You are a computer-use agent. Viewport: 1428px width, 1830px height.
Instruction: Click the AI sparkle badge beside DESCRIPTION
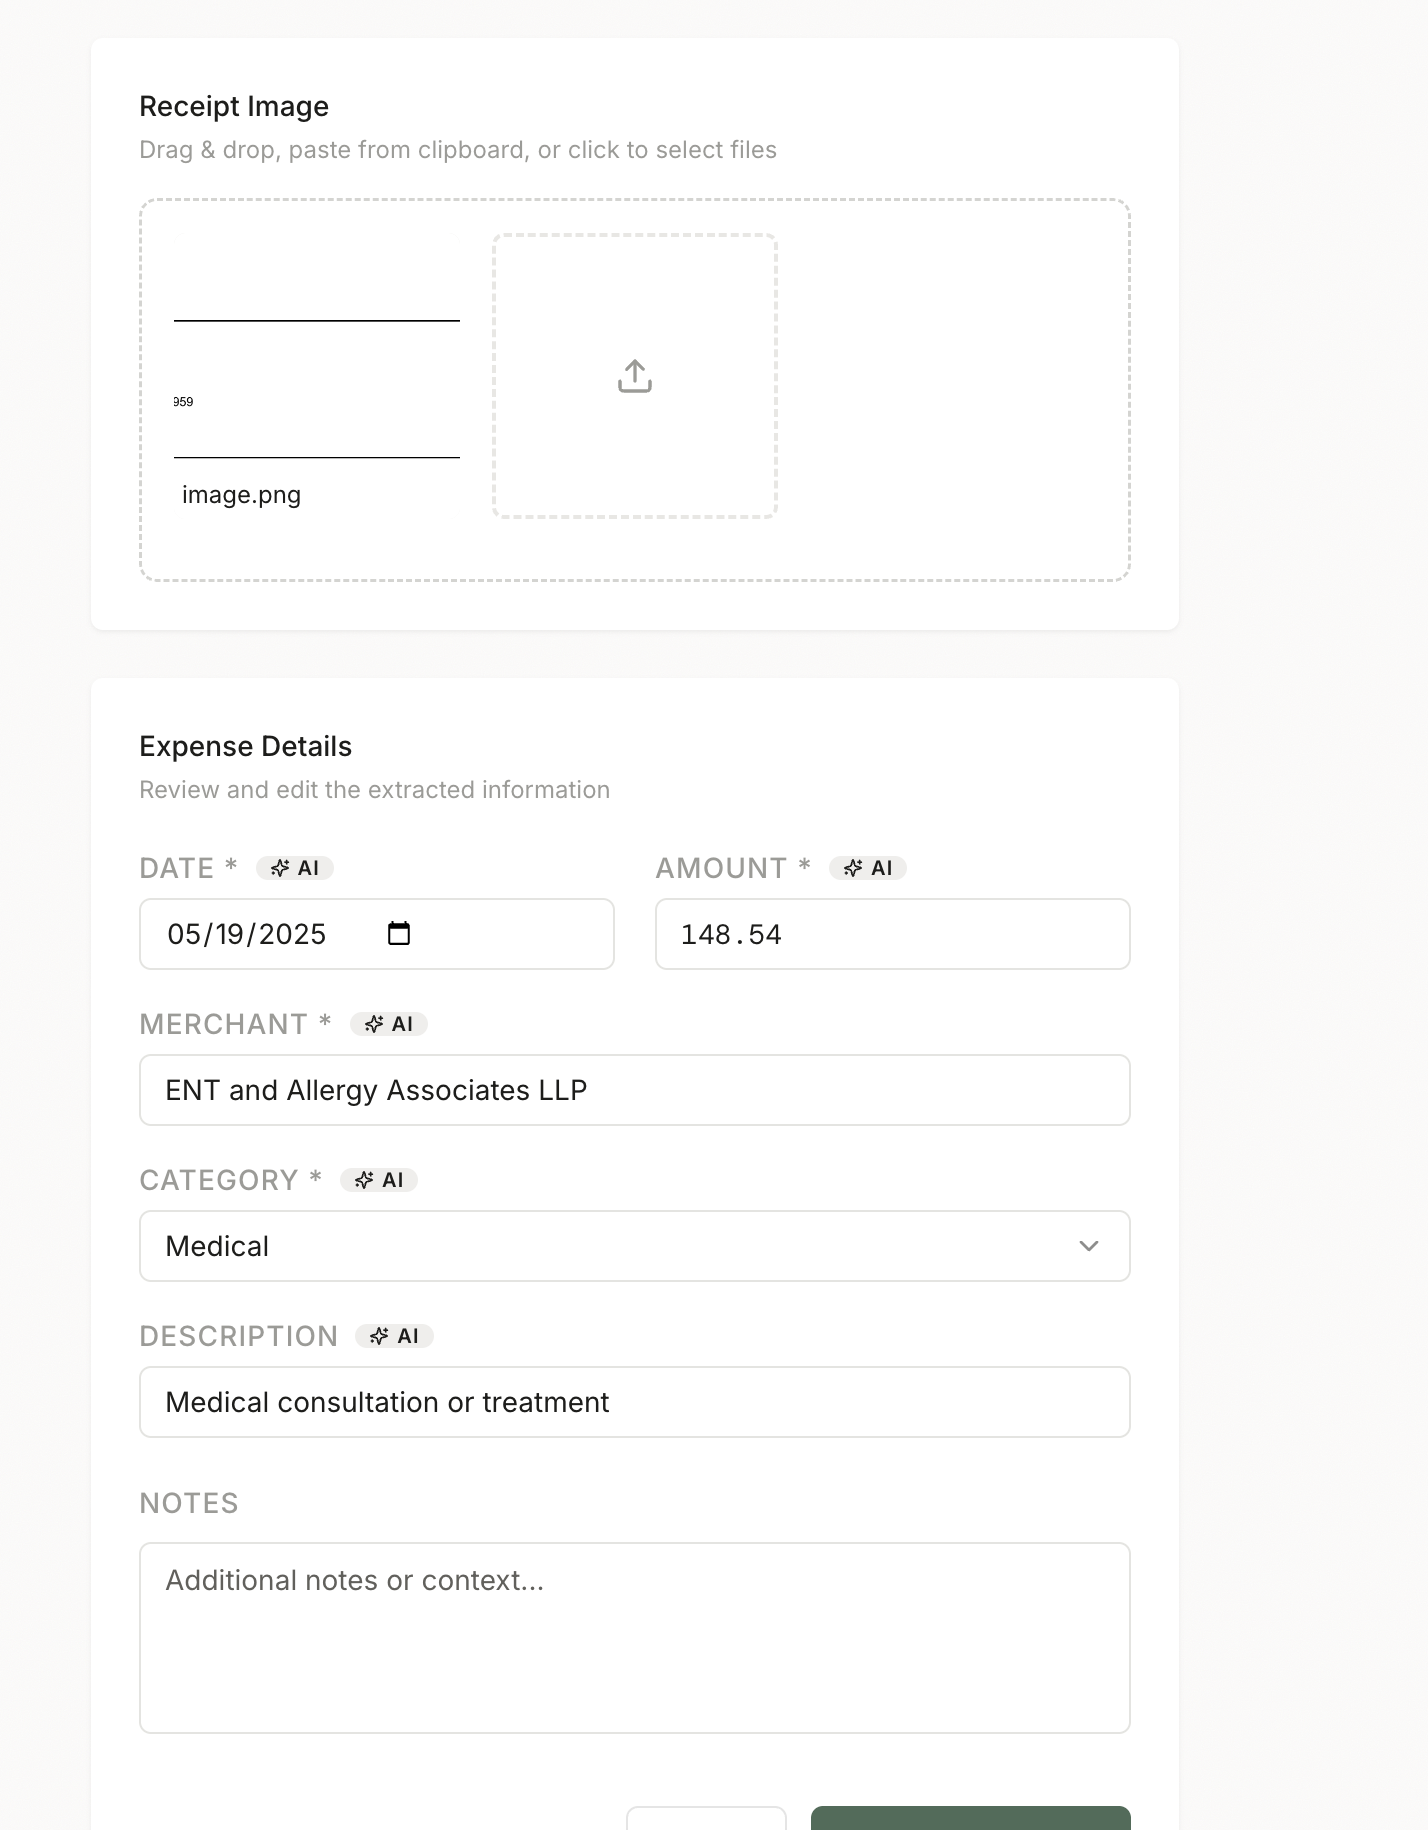(x=394, y=1336)
